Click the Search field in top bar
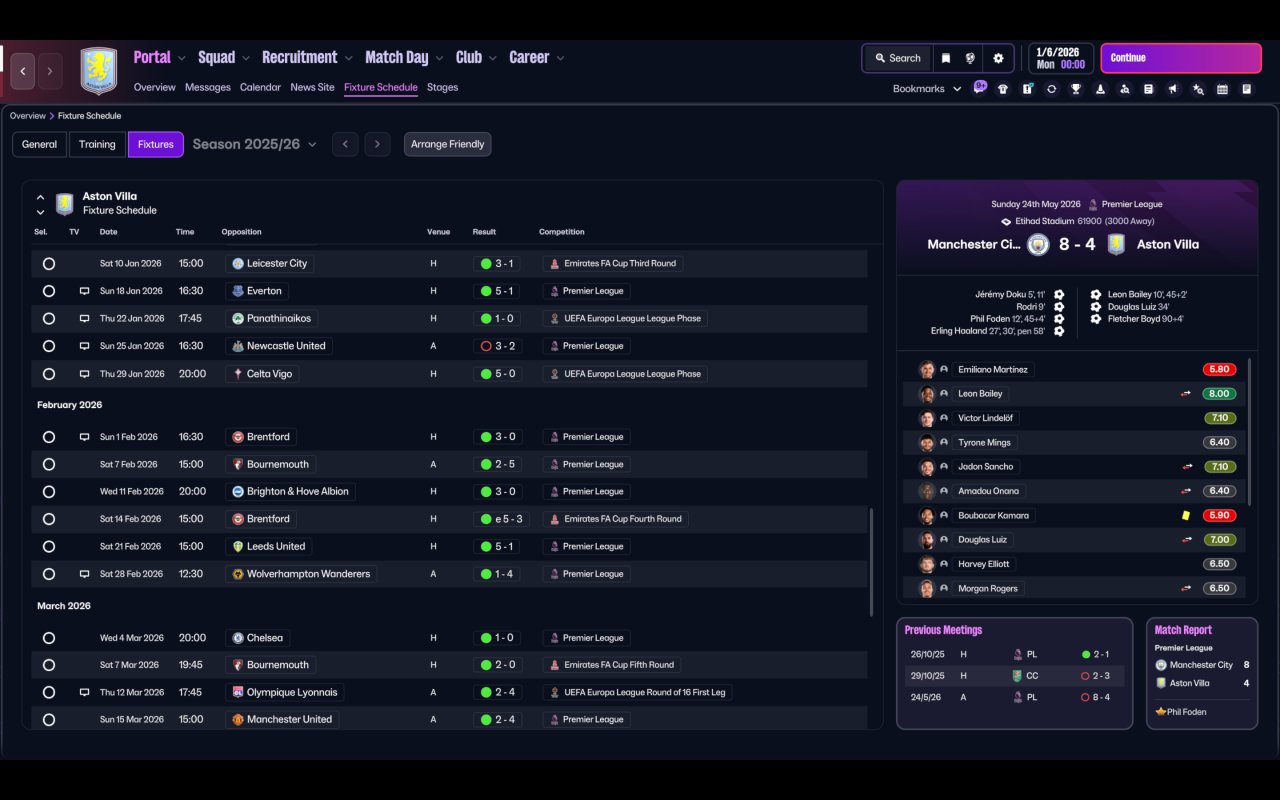 [897, 58]
